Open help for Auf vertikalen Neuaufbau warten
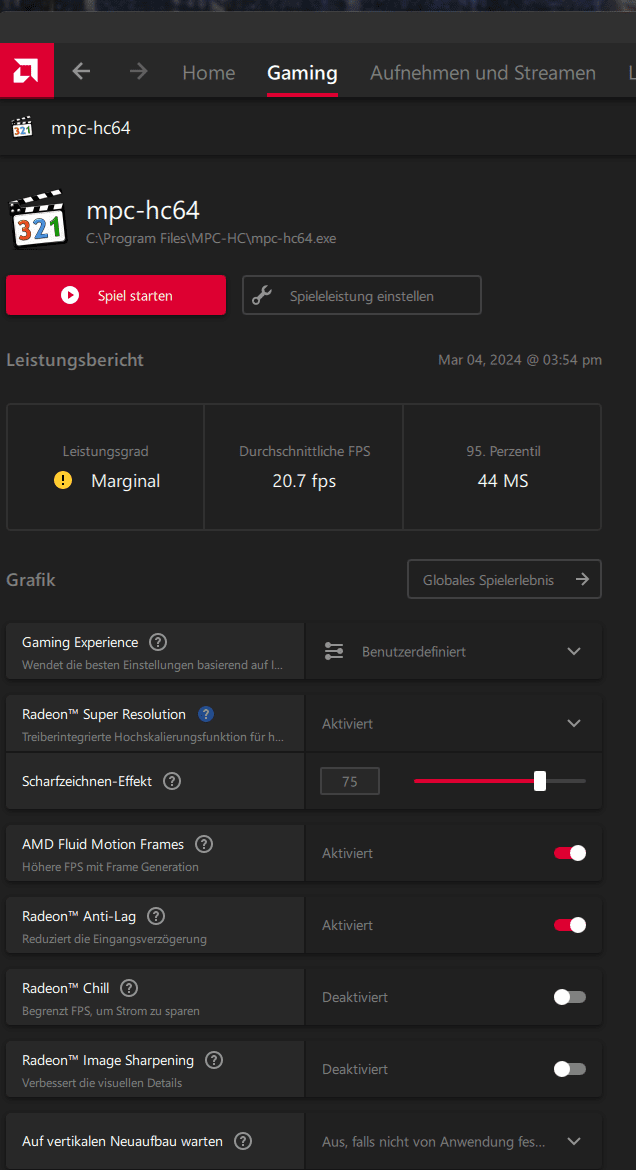The image size is (636, 1170). 243,1141
